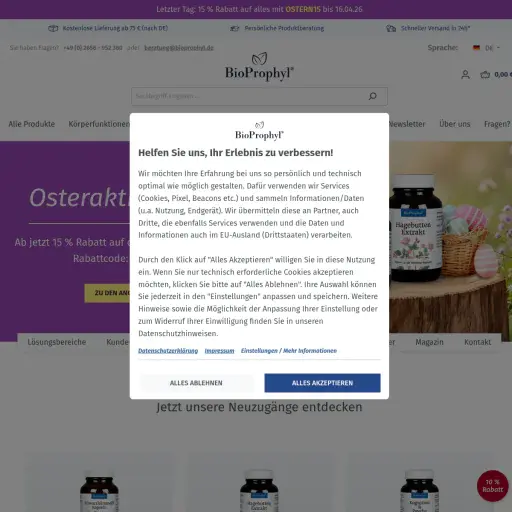
Task: Switch to the Lösungsbereiche tab
Action: coord(57,342)
